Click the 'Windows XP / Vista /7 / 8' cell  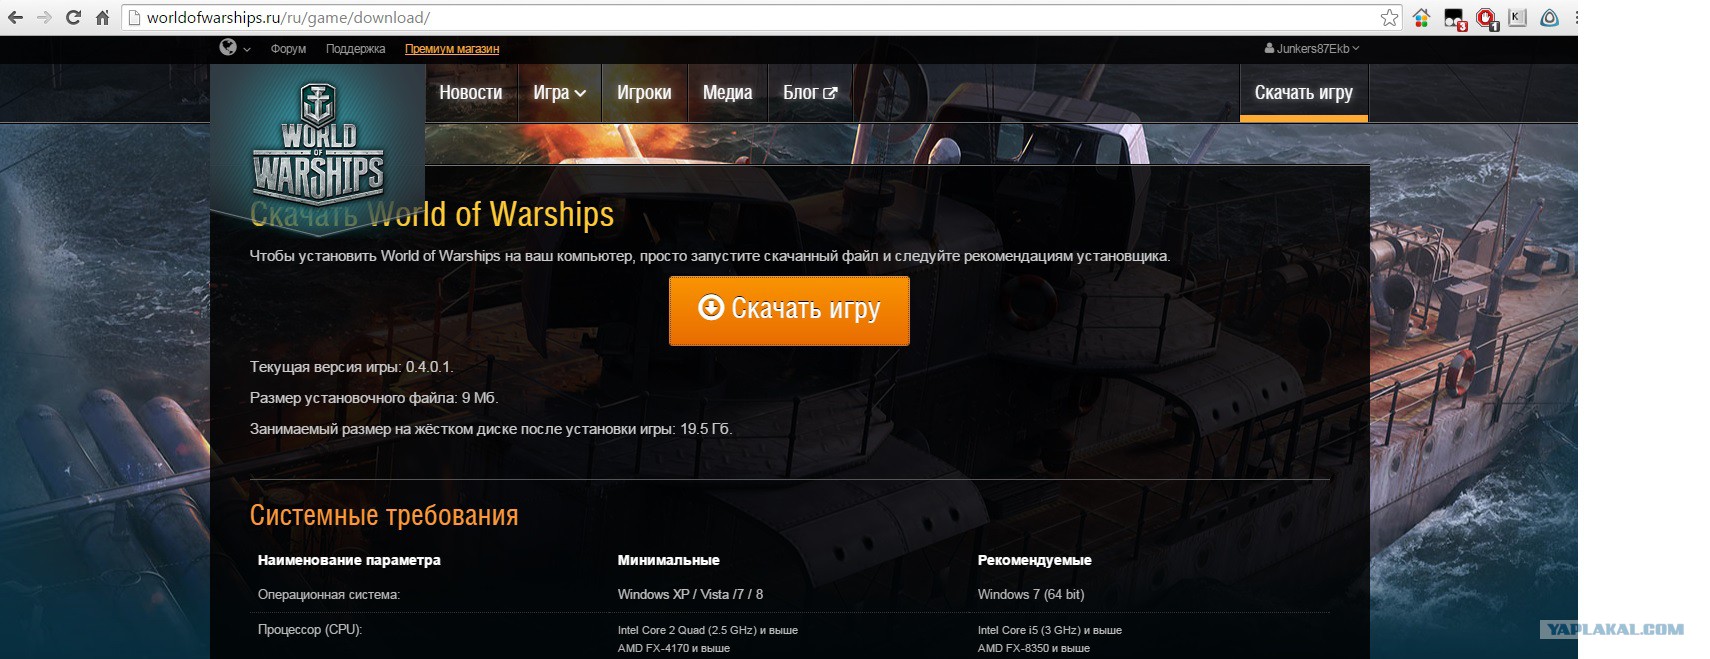[690, 594]
